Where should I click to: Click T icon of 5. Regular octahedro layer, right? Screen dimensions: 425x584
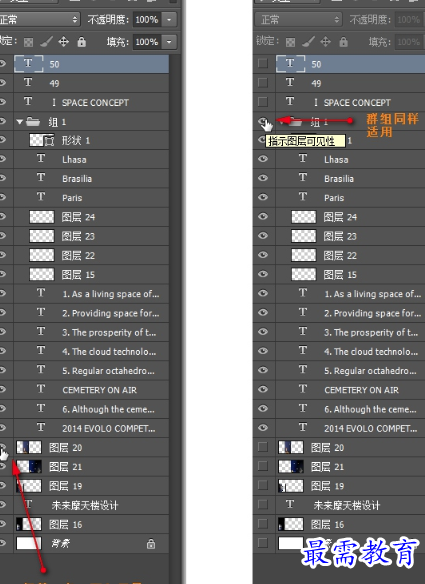click(x=303, y=370)
